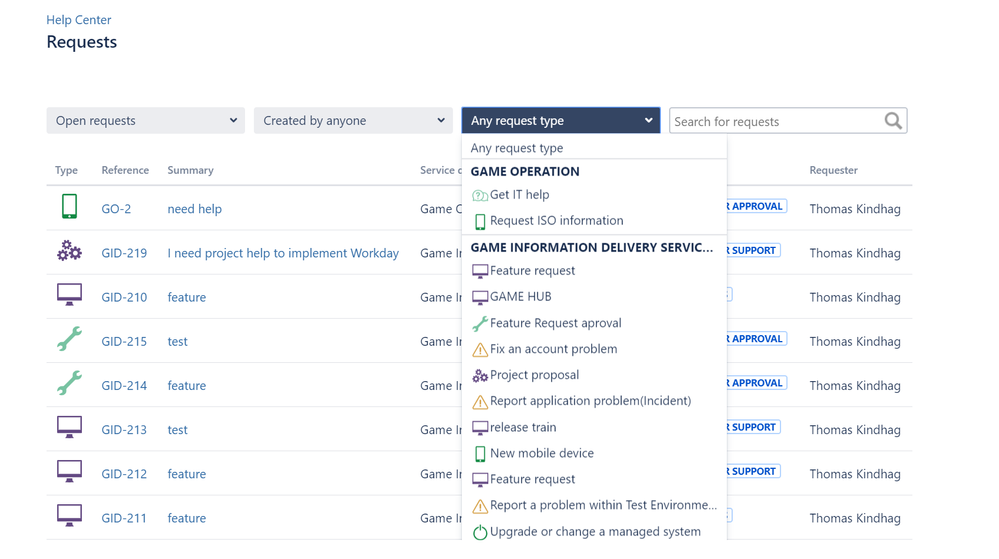This screenshot has height=559, width=999.
Task: Collapse the Any request type dropdown
Action: point(561,120)
